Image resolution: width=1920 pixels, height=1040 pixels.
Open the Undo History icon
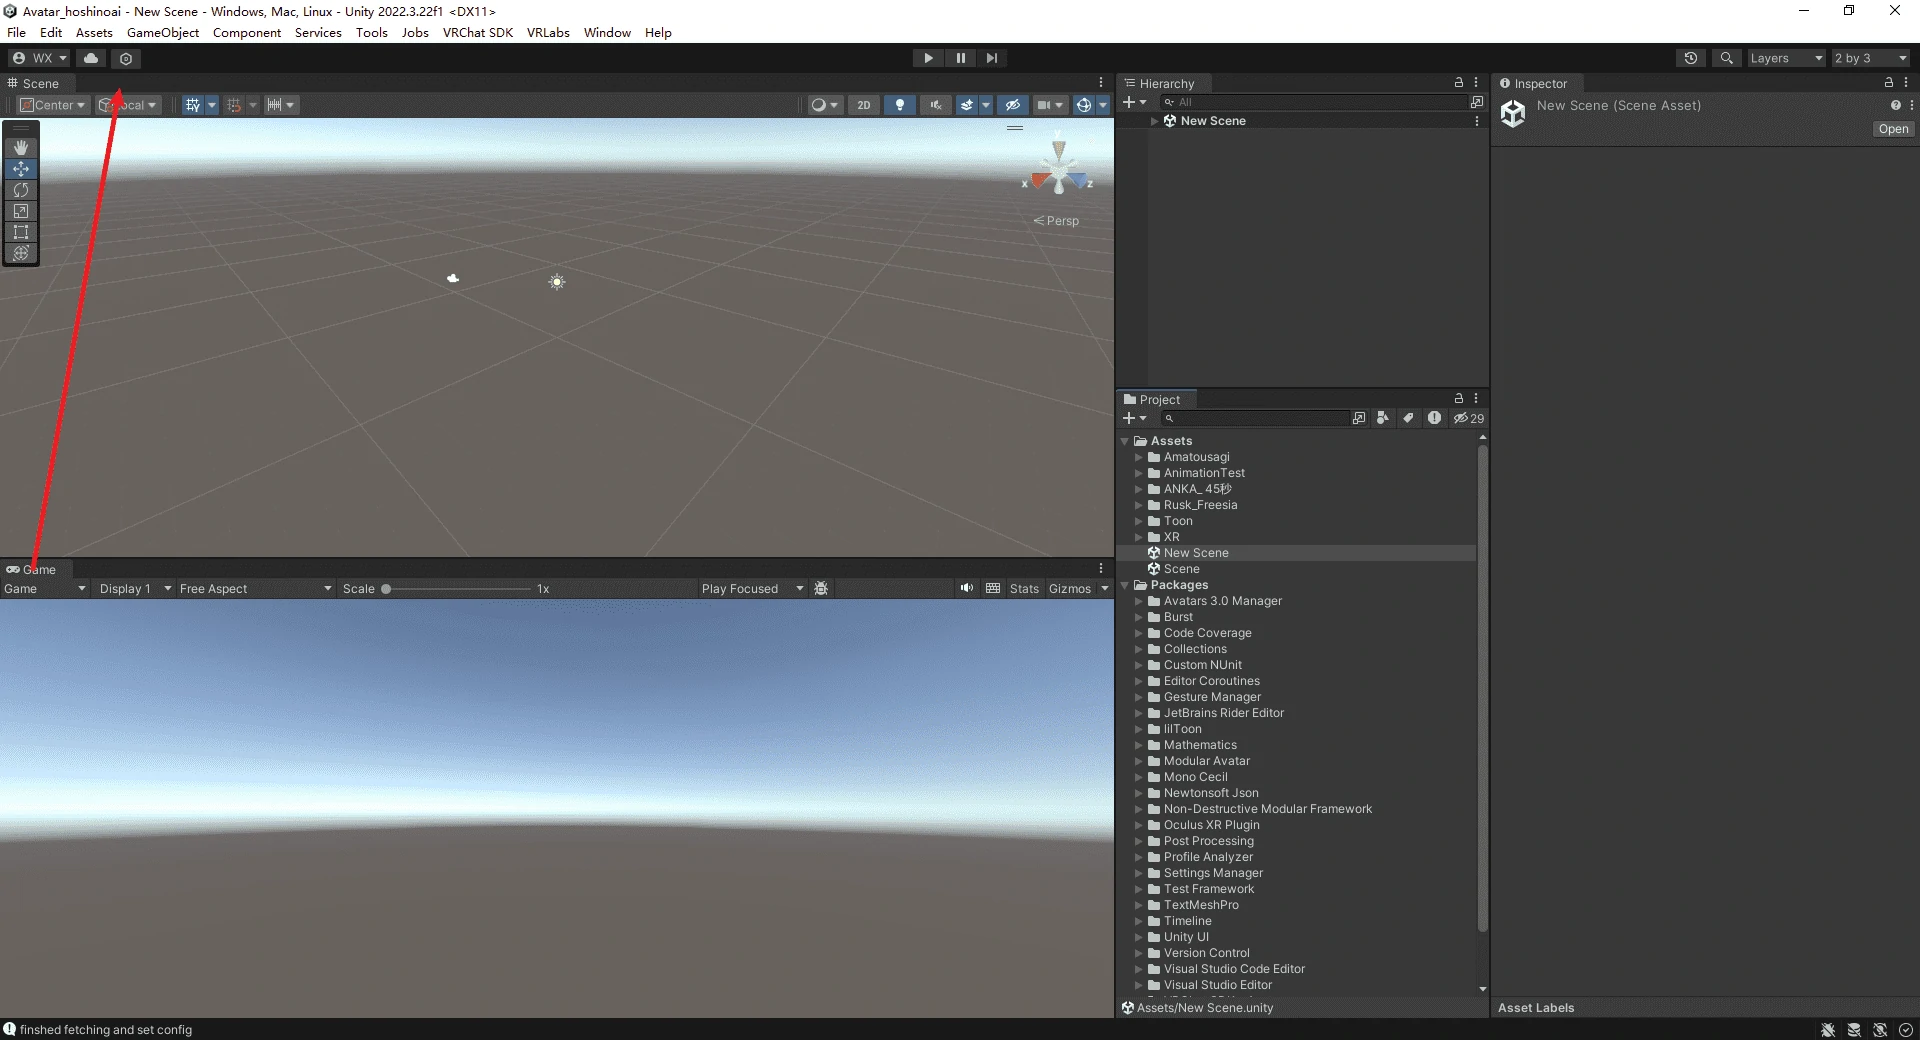click(1691, 58)
